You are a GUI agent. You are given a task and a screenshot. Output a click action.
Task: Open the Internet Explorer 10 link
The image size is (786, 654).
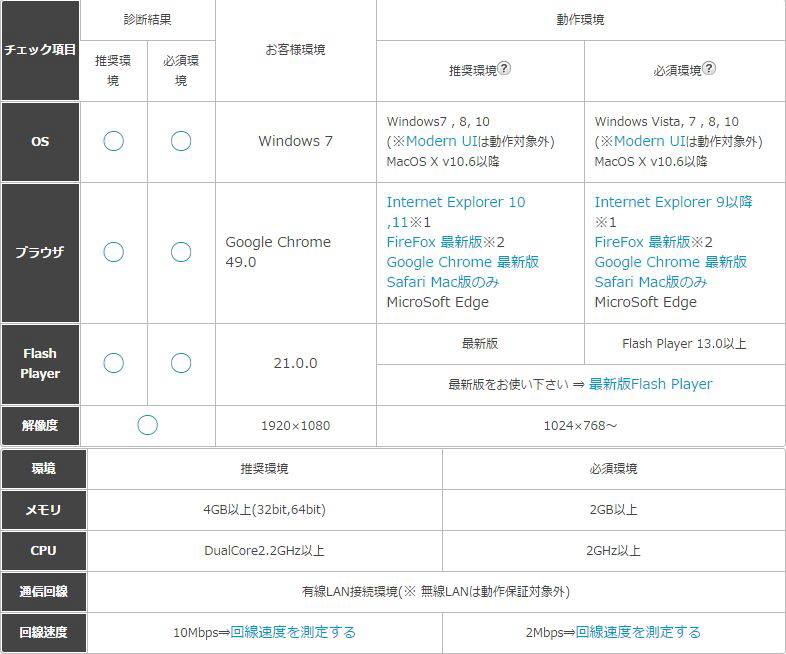455,202
